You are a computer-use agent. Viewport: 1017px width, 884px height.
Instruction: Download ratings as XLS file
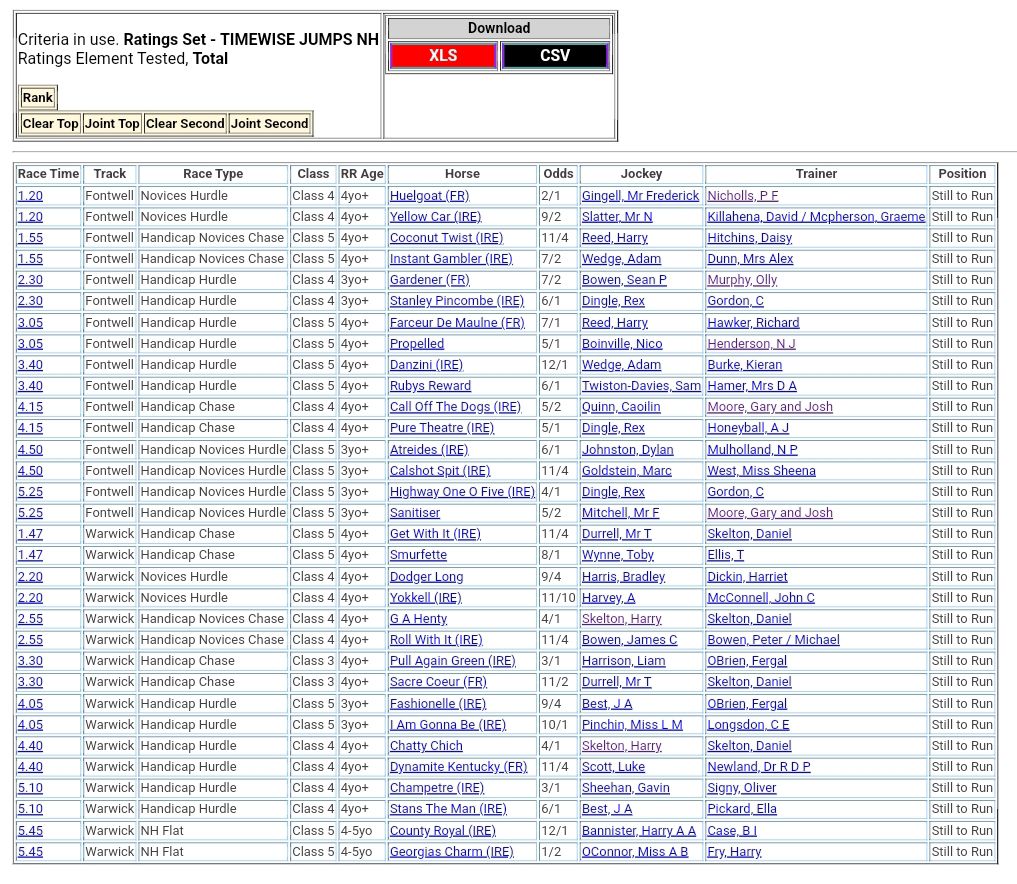coord(443,56)
